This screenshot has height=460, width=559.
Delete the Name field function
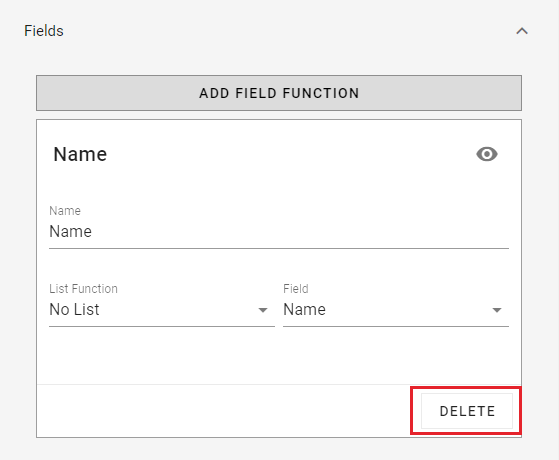coord(467,411)
